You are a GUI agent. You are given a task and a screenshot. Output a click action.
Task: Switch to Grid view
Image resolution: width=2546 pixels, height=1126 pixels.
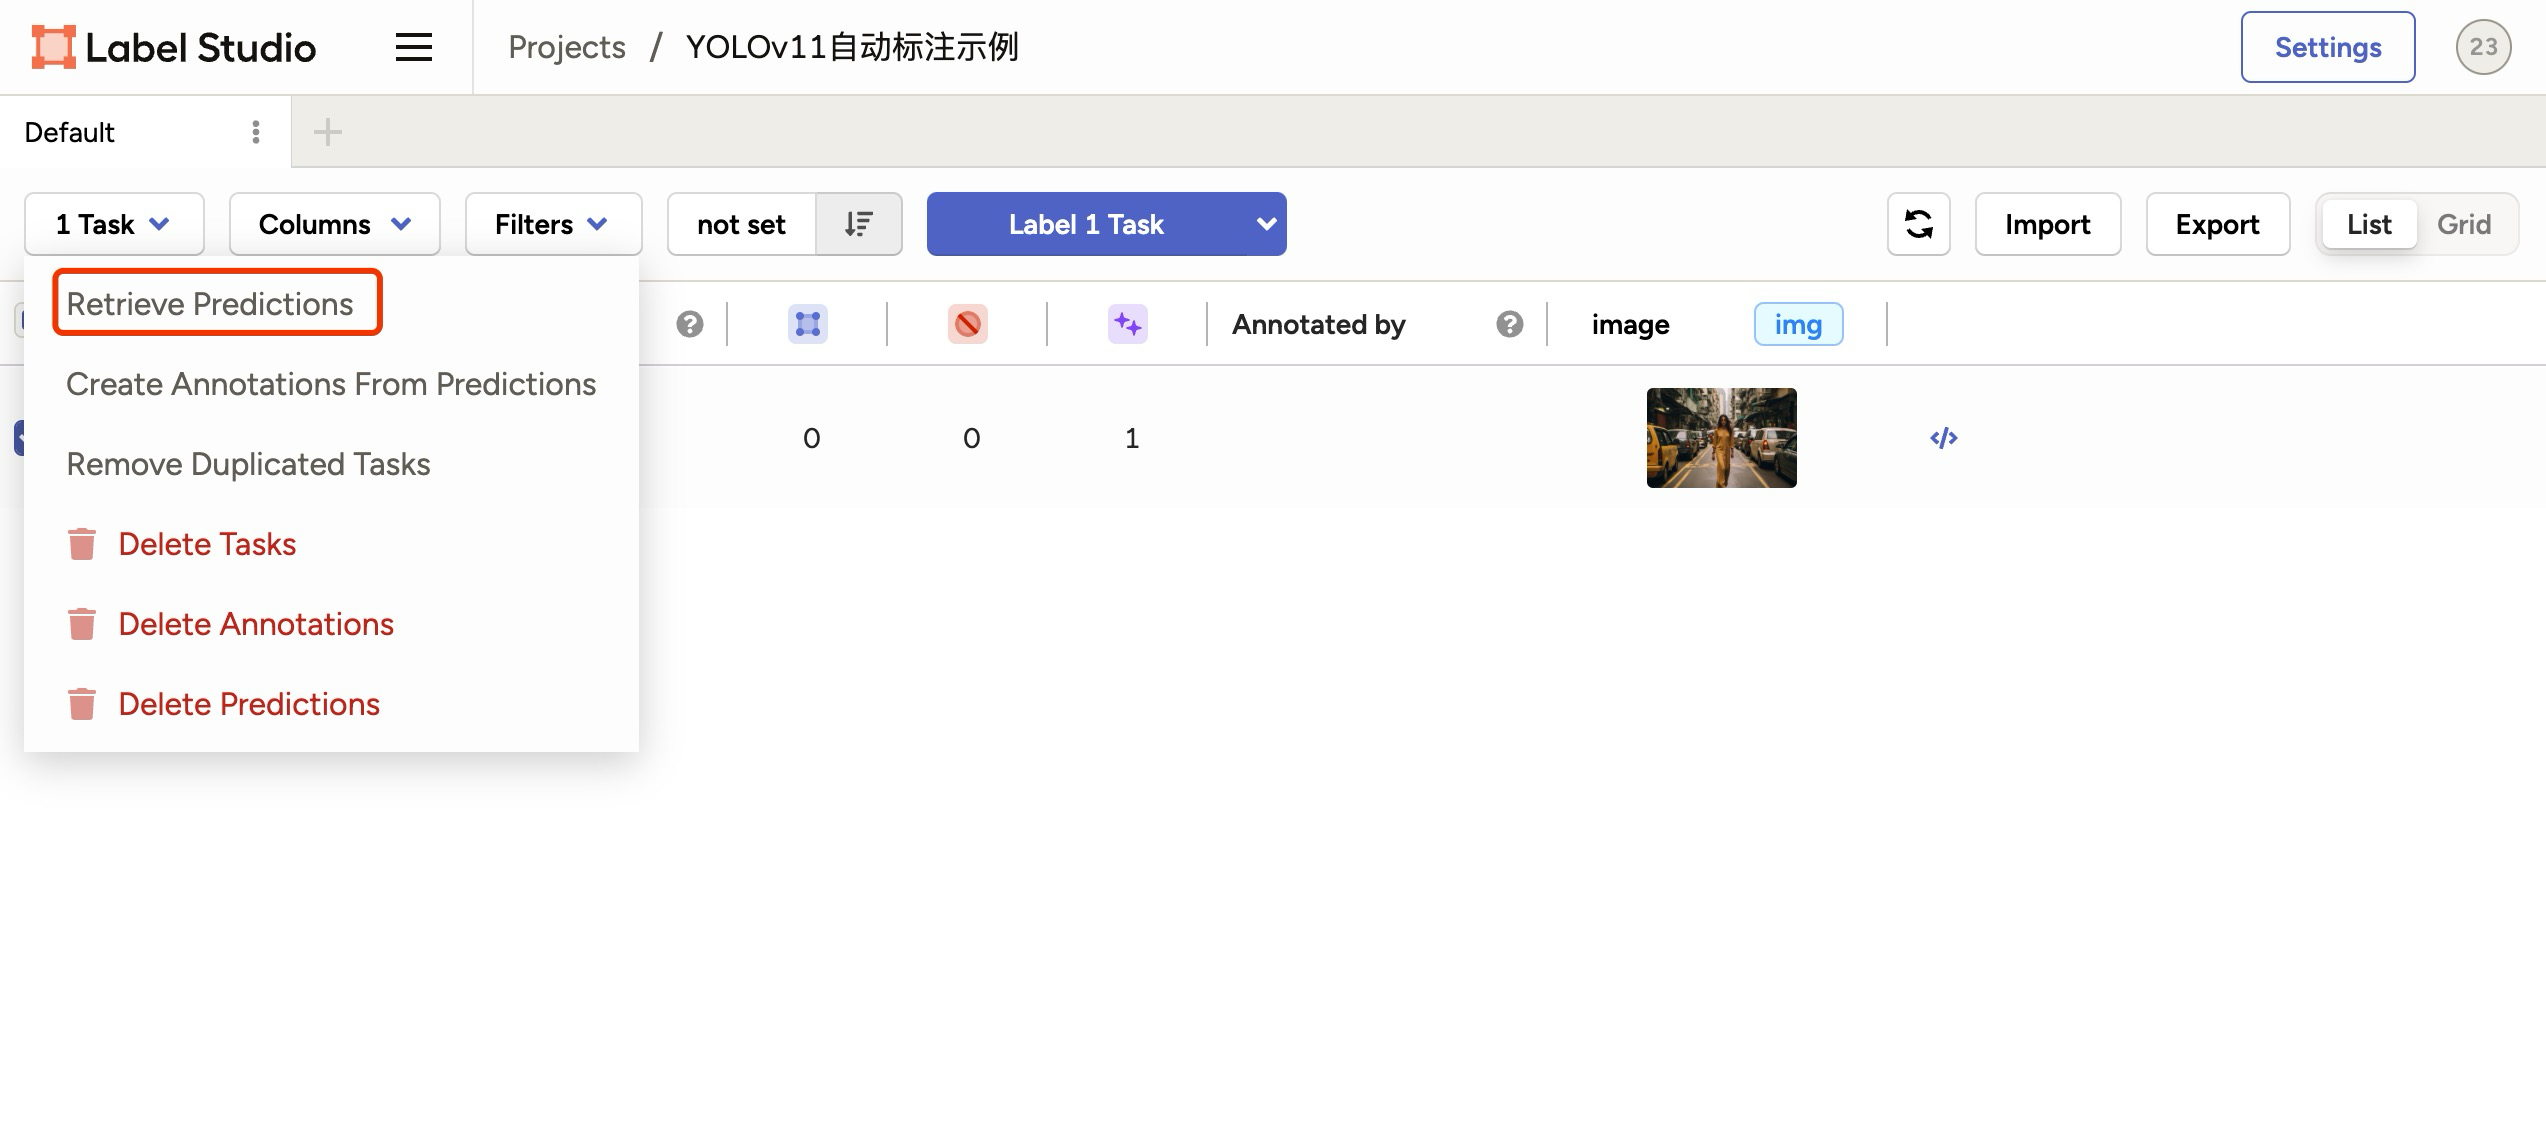[x=2463, y=224]
